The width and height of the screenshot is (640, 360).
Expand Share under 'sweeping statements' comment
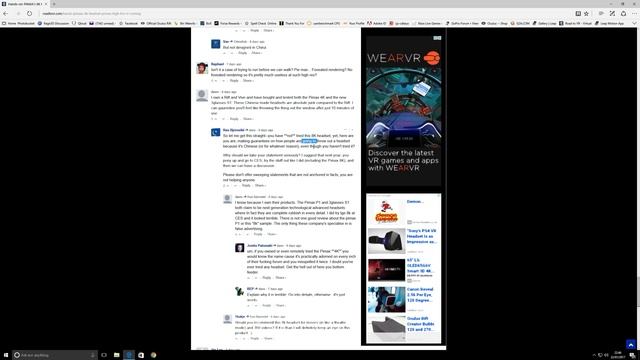click(x=260, y=185)
